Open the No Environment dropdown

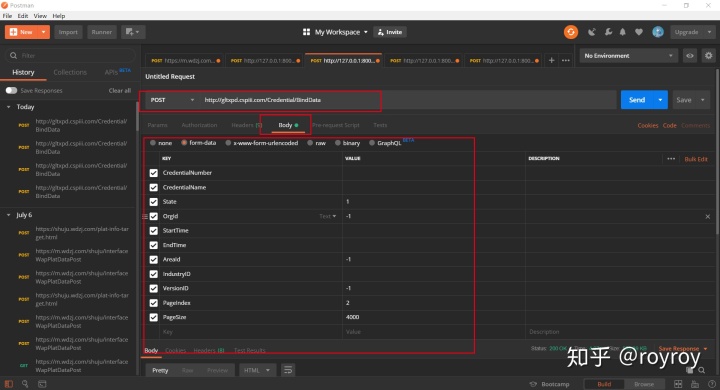[628, 56]
